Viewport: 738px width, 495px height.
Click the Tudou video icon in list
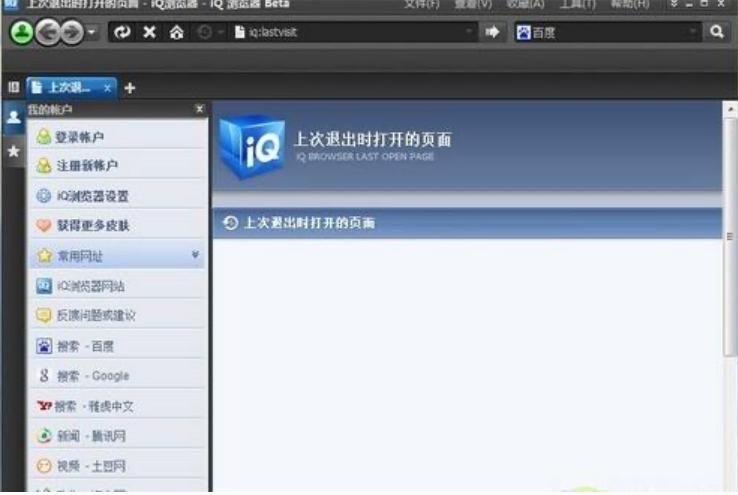pos(44,466)
